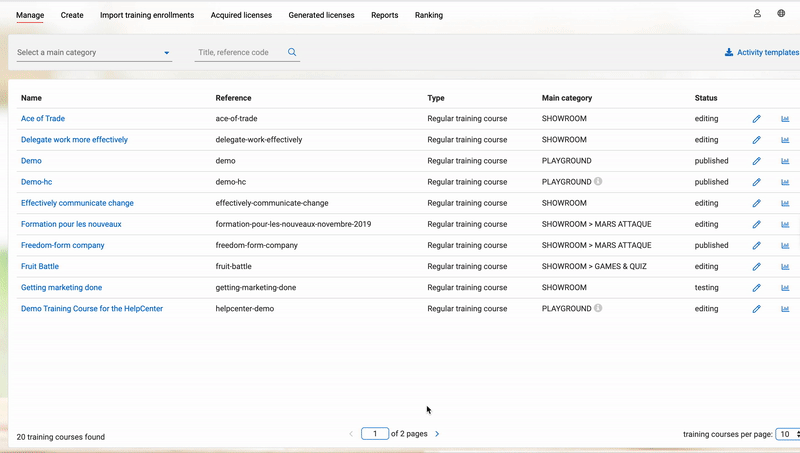The height and width of the screenshot is (453, 800).
Task: Open Import training enrollments tab
Action: click(x=147, y=15)
